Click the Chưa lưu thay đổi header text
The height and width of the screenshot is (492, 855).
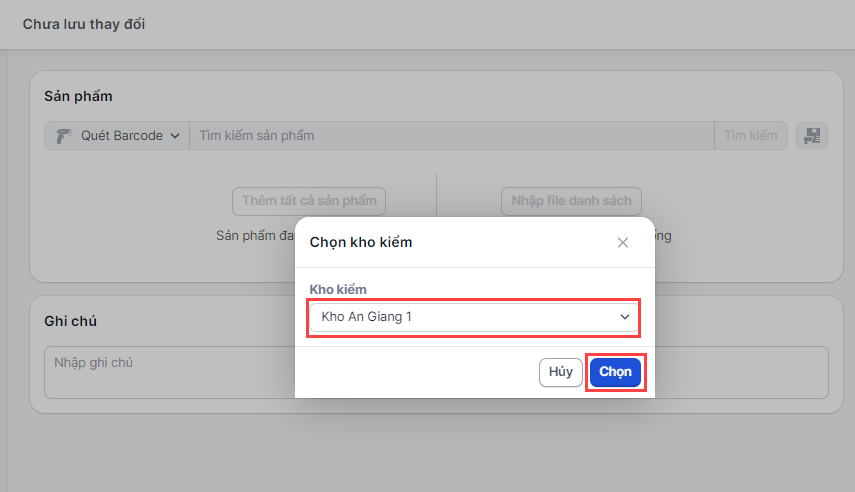pos(84,25)
